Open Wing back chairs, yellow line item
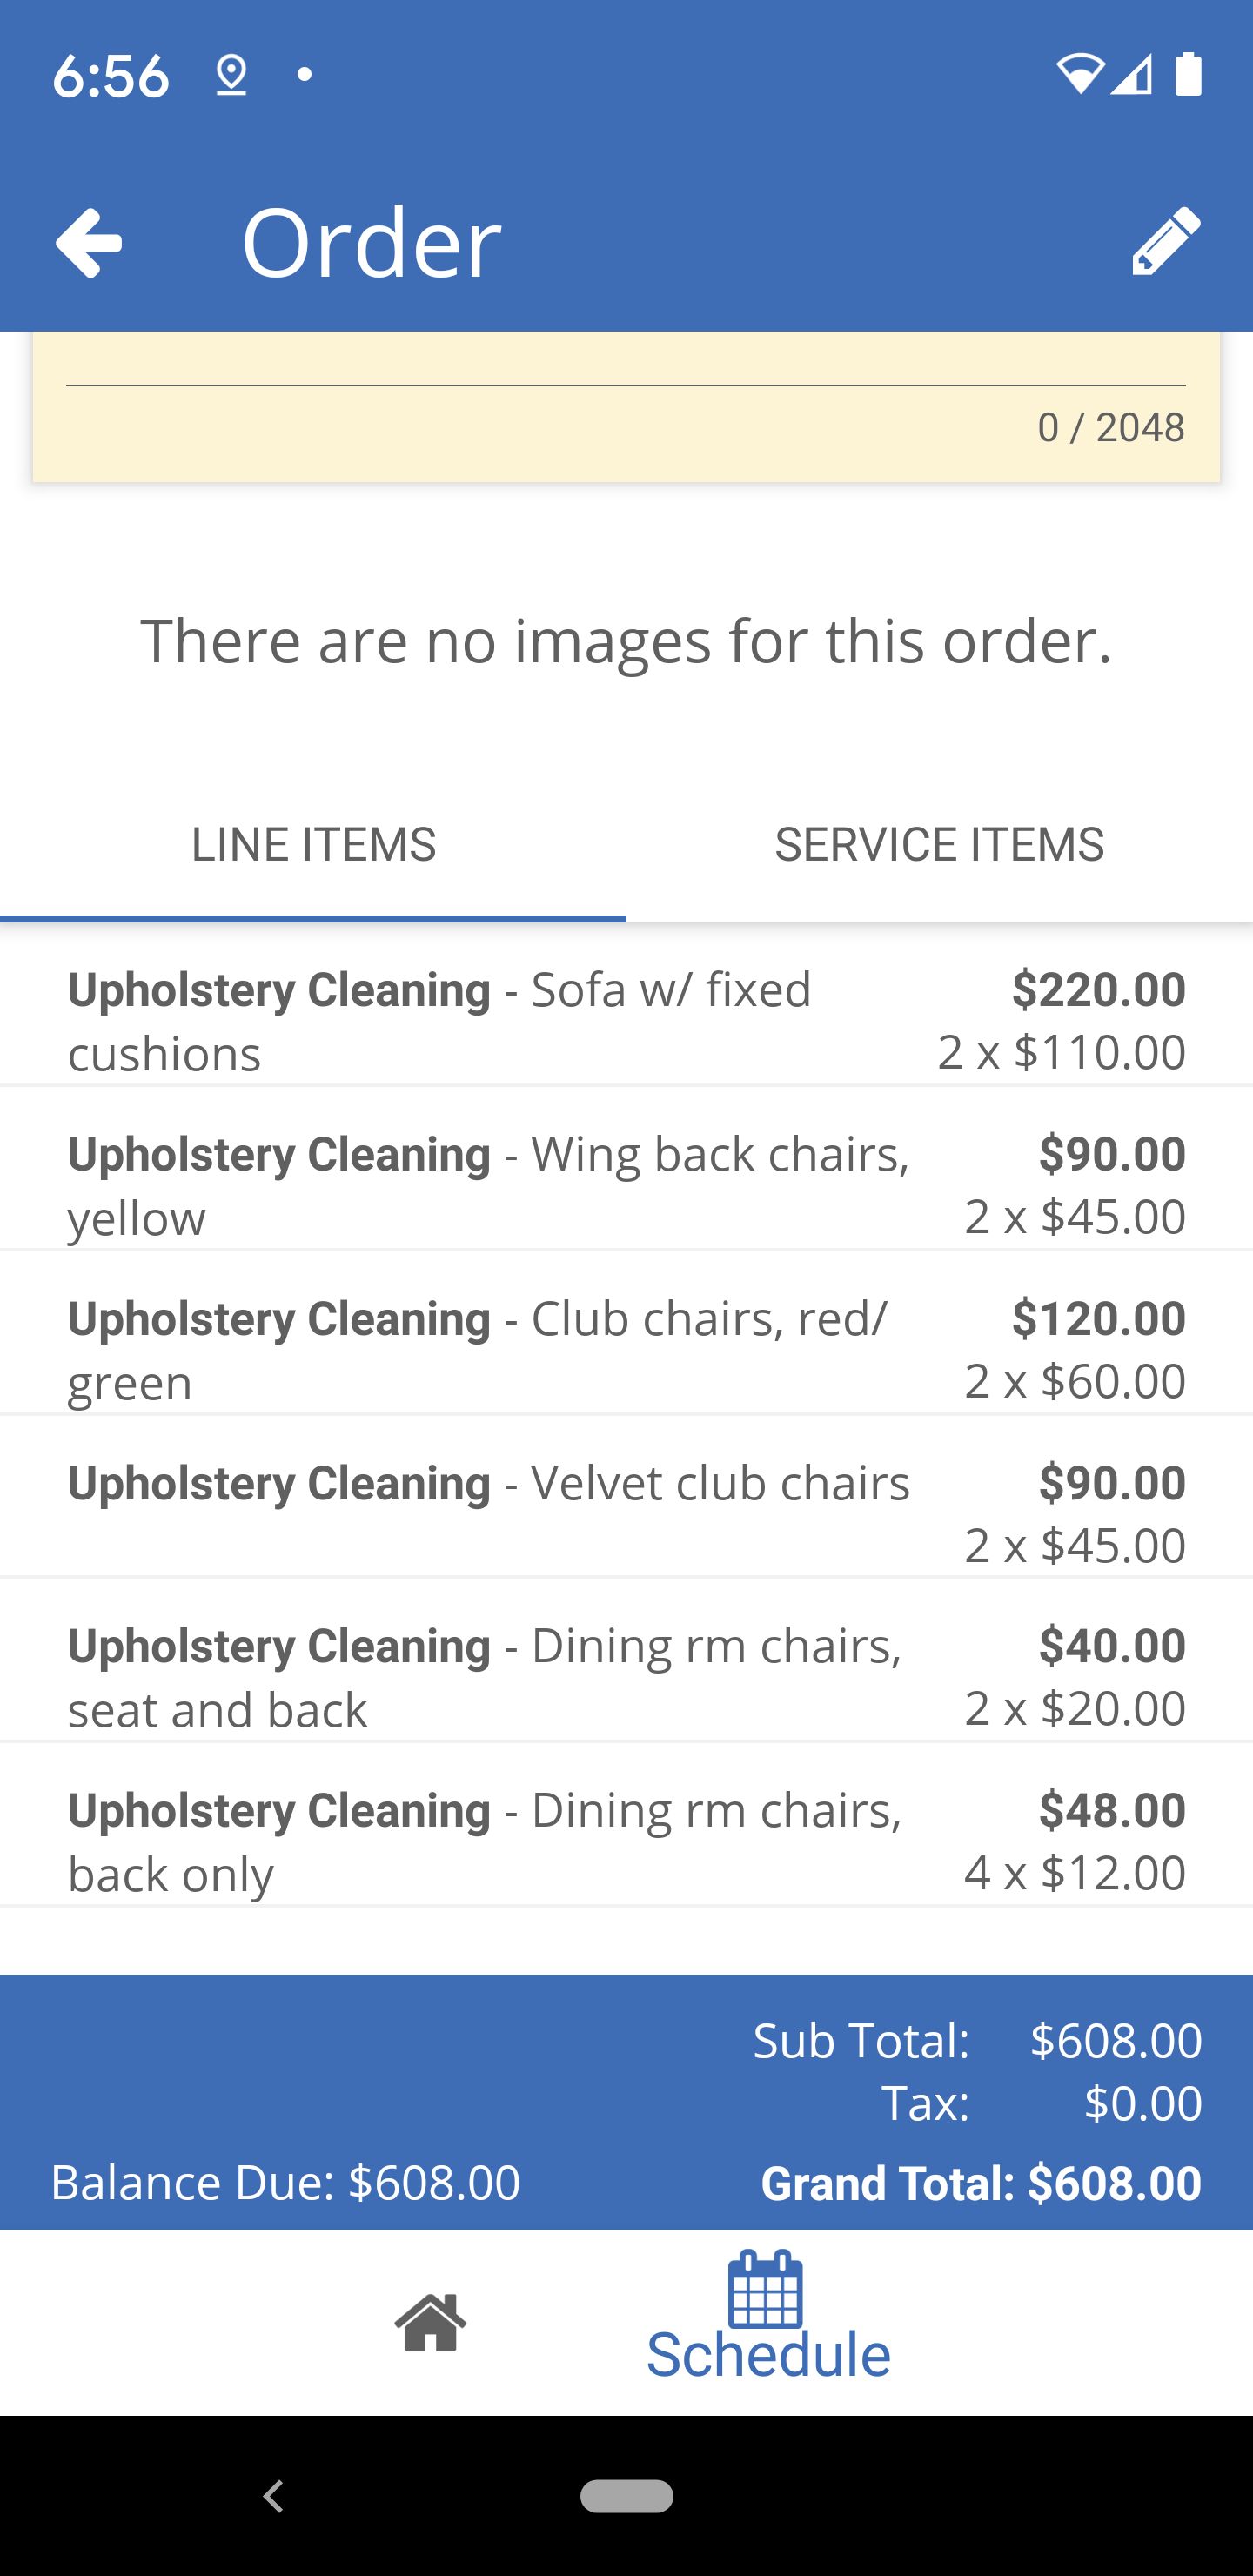The image size is (1253, 2576). click(x=626, y=1185)
